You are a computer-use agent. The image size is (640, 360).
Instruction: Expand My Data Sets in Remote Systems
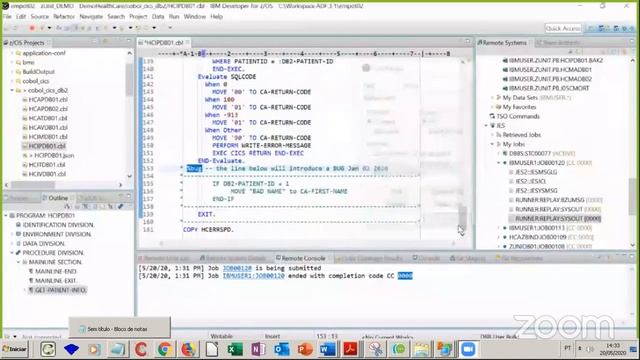(492, 98)
